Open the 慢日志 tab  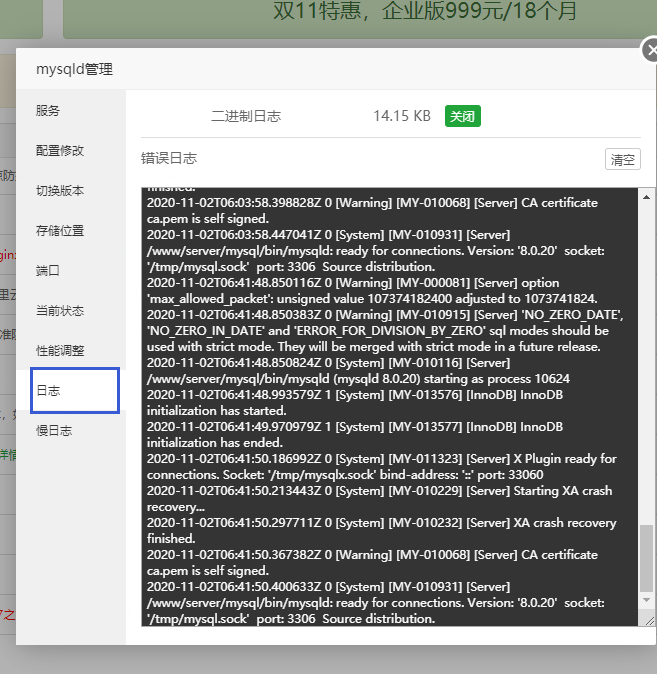click(x=54, y=430)
